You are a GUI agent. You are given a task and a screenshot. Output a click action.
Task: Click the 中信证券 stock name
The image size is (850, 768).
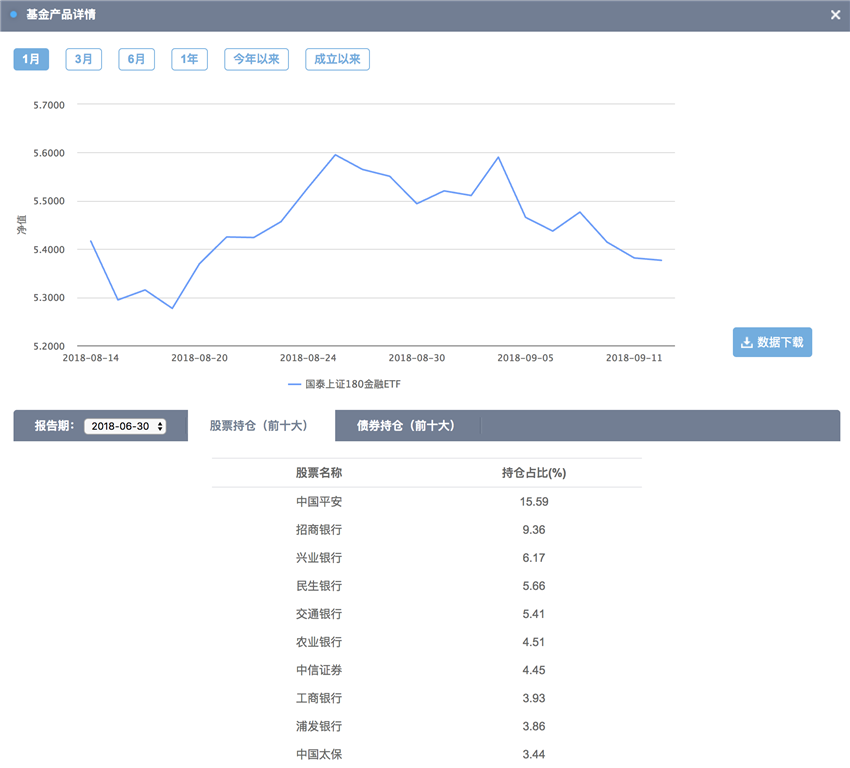[x=319, y=670]
